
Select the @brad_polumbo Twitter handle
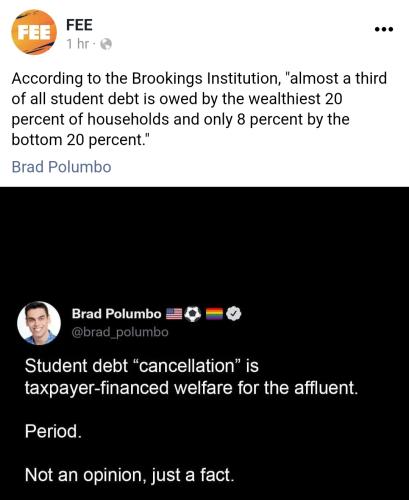pos(120,332)
